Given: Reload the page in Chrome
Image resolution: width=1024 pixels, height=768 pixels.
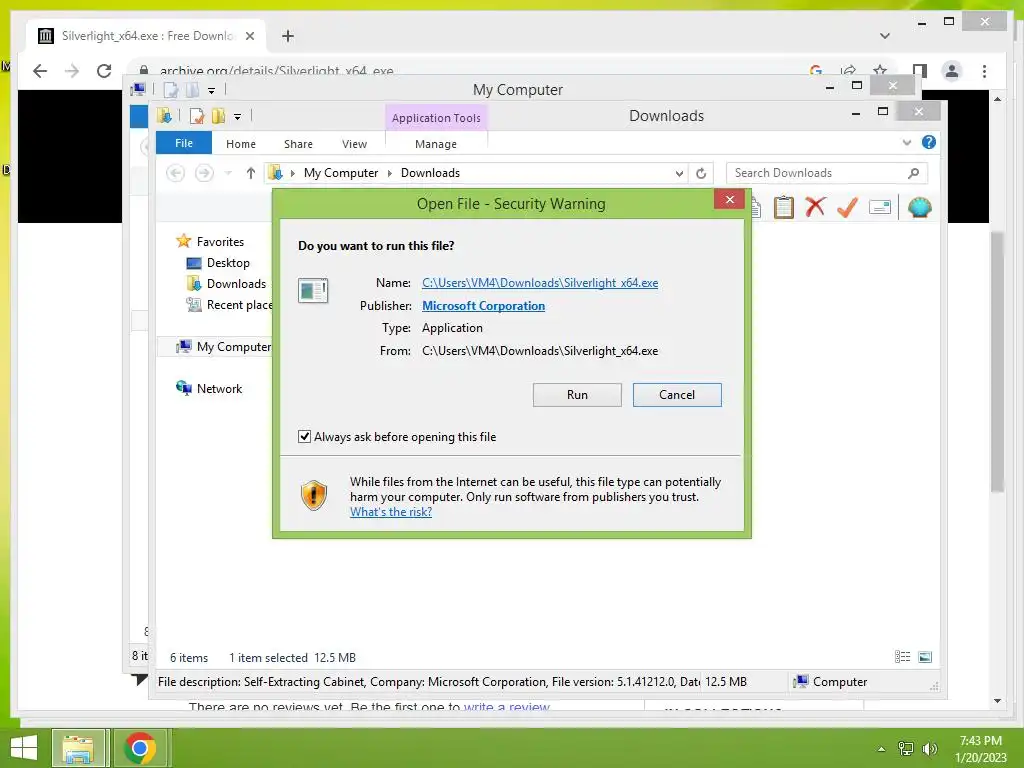Looking at the screenshot, I should [x=104, y=71].
